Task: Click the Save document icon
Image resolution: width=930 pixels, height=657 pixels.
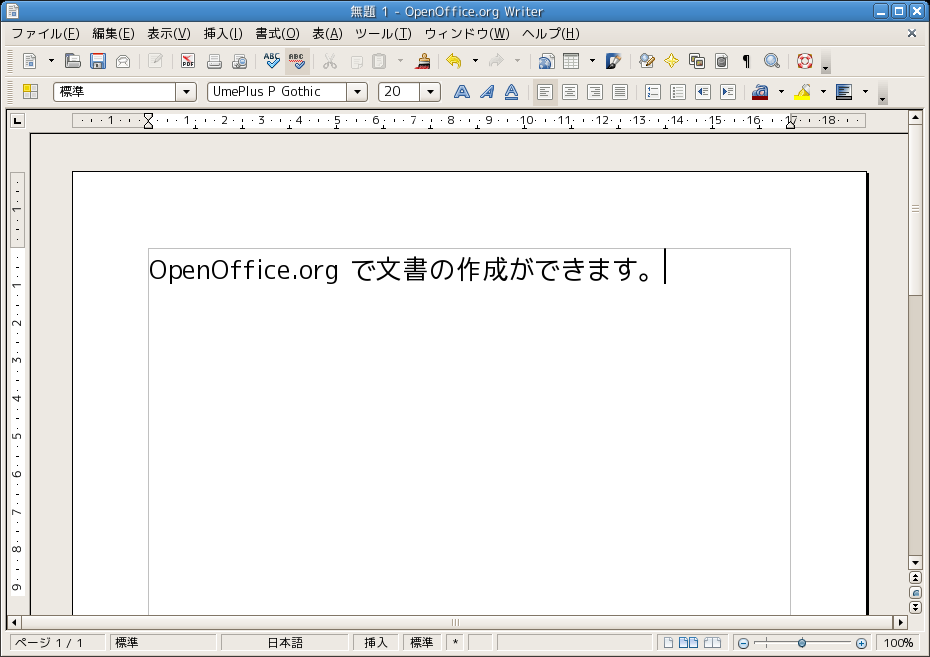Action: pos(97,61)
